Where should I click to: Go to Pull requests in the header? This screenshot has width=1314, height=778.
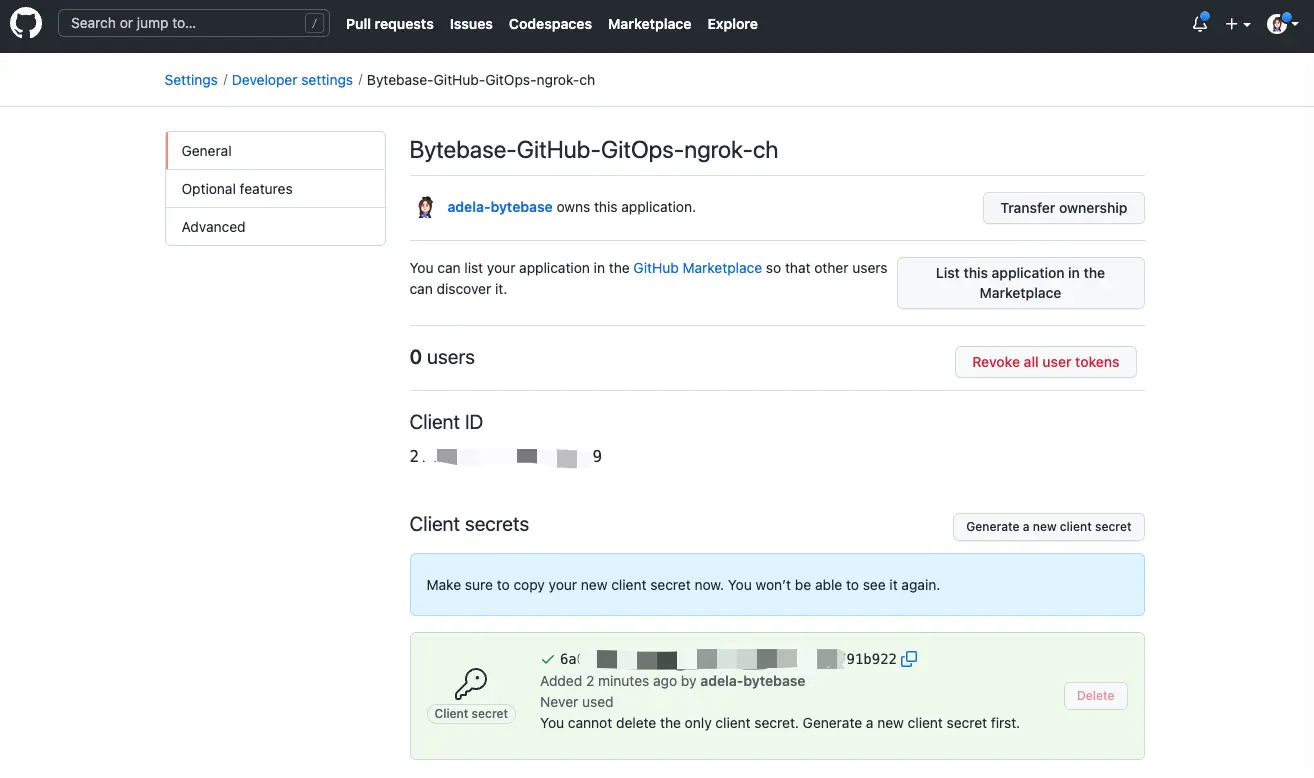pos(389,24)
